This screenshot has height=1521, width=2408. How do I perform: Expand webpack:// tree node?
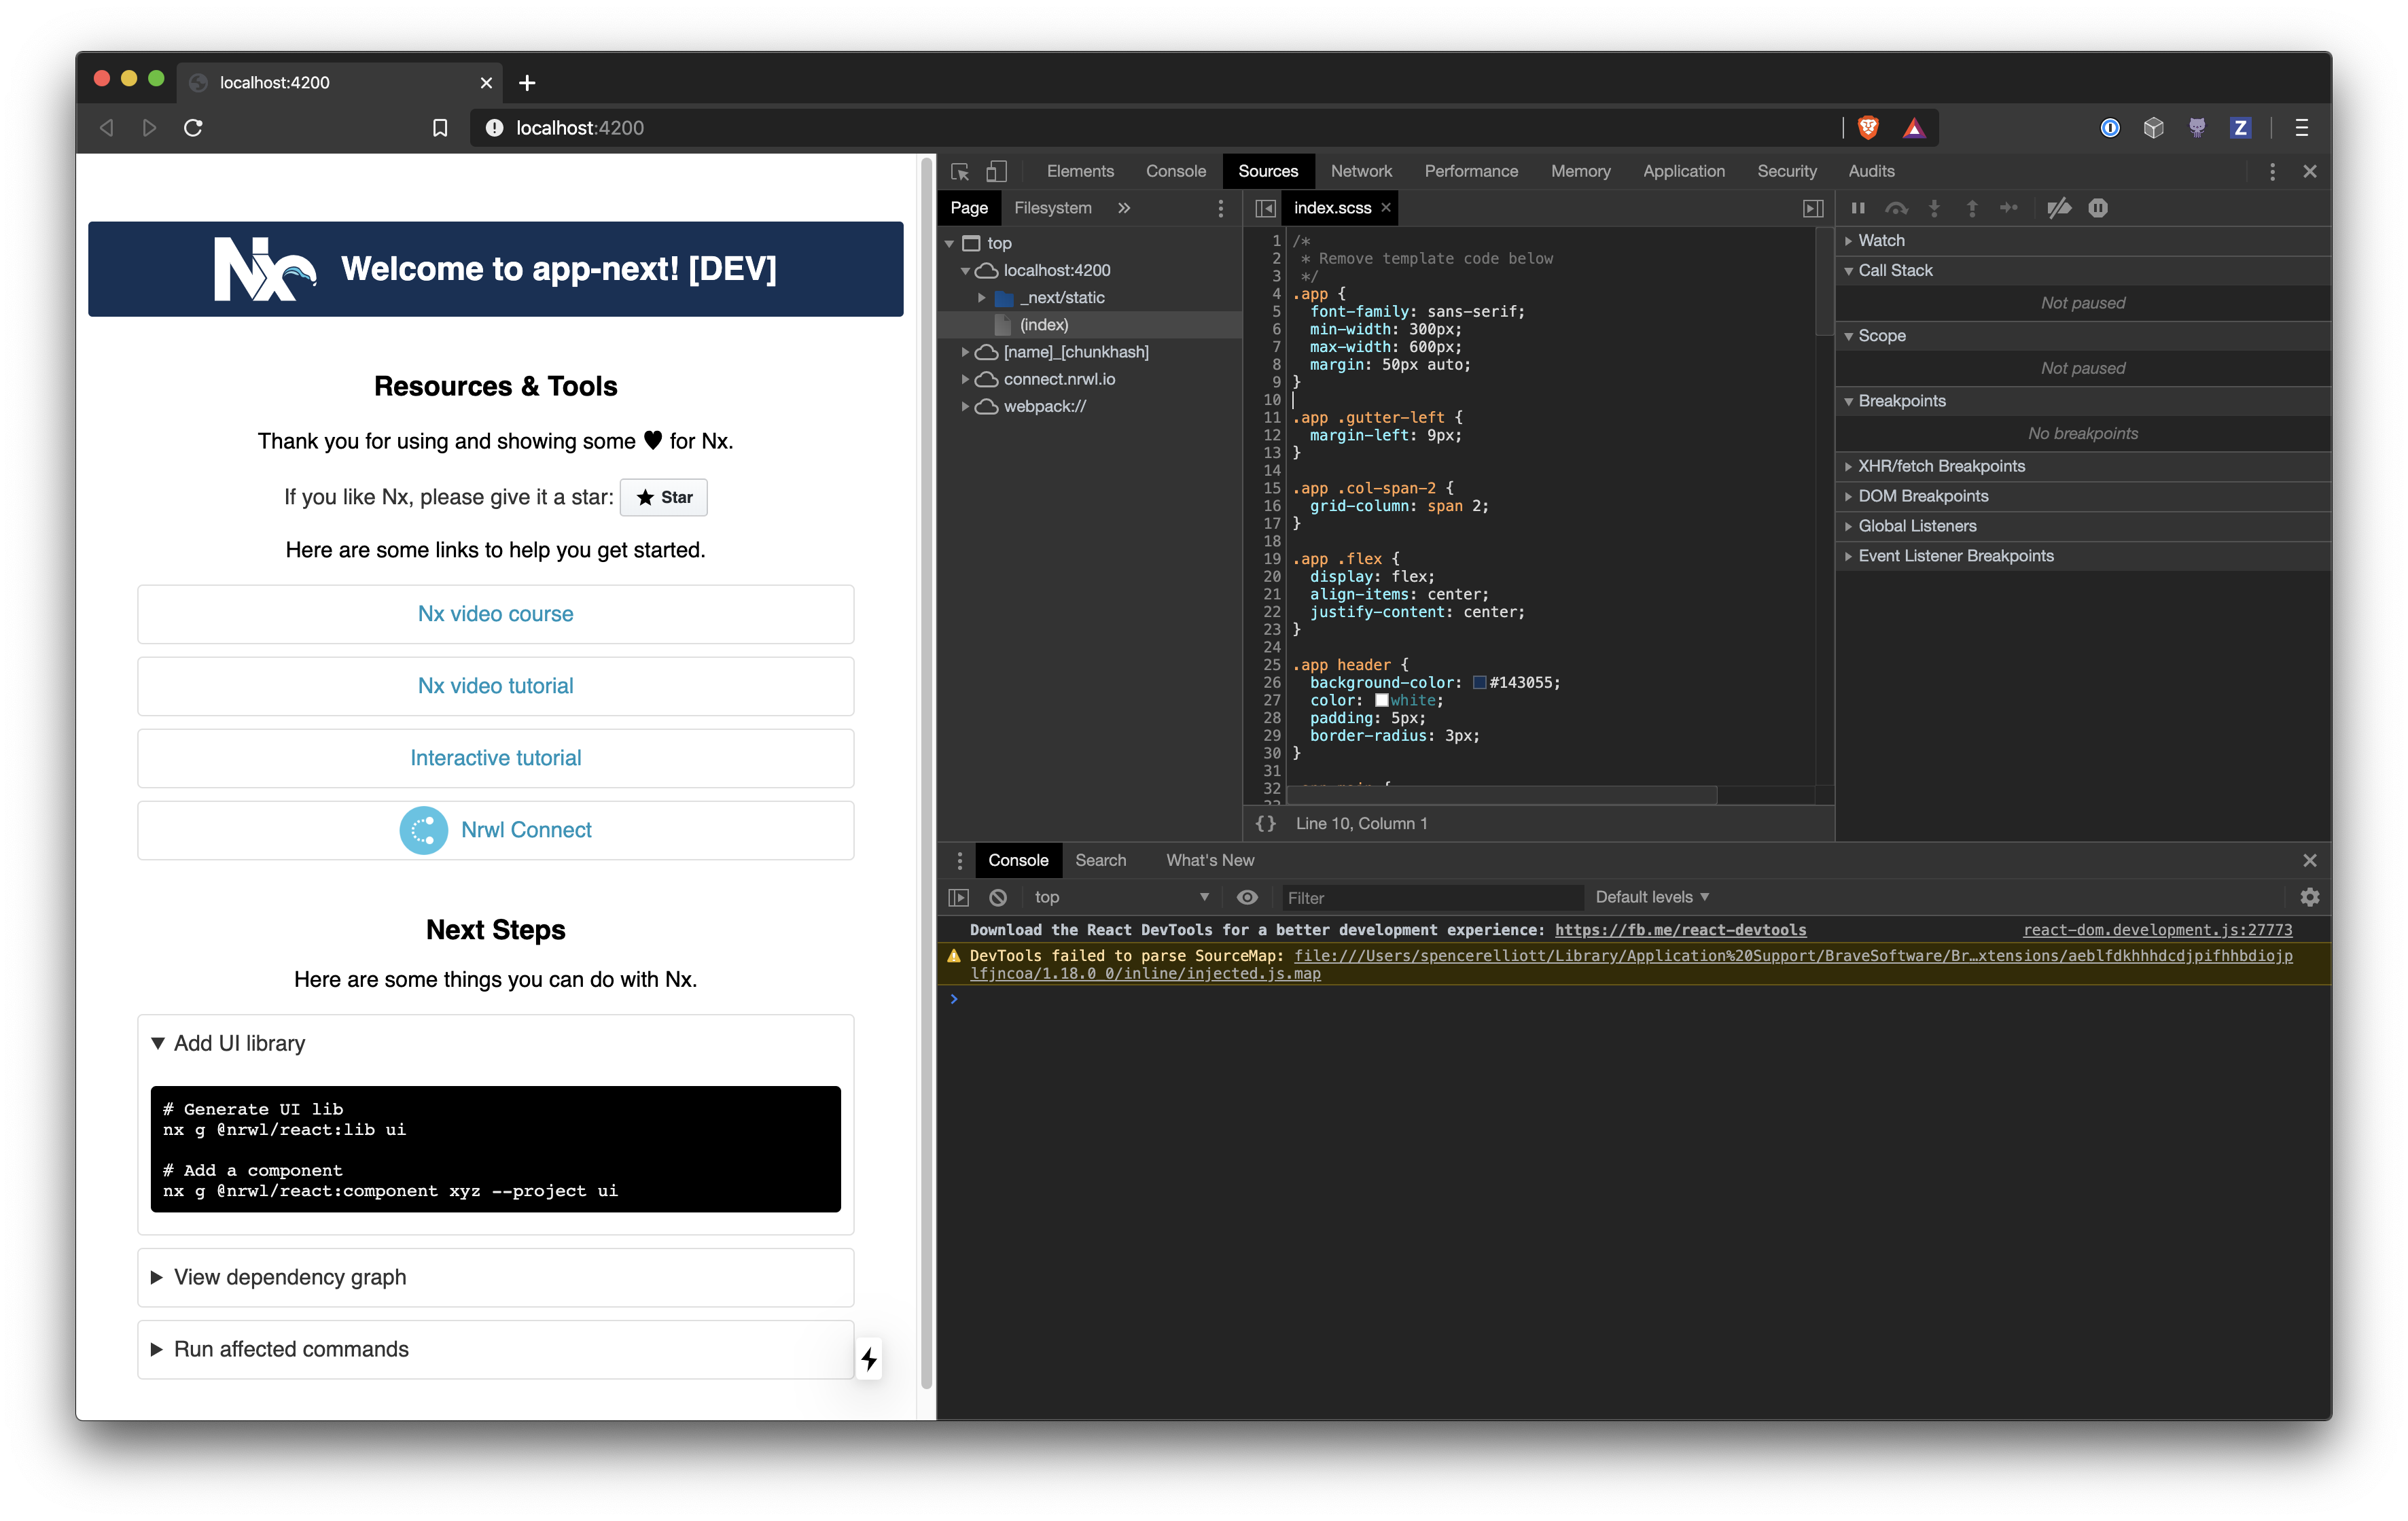tap(965, 406)
